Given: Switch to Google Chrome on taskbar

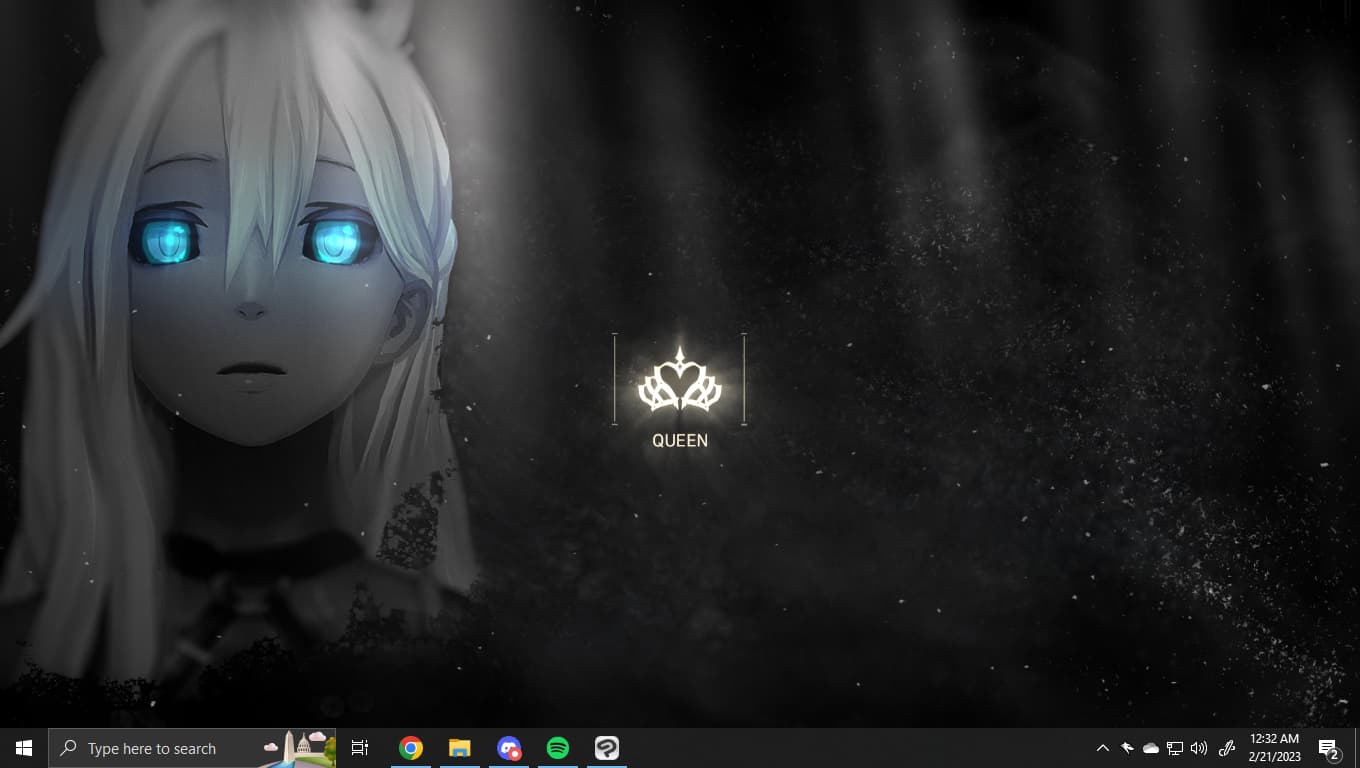Looking at the screenshot, I should click(x=411, y=748).
